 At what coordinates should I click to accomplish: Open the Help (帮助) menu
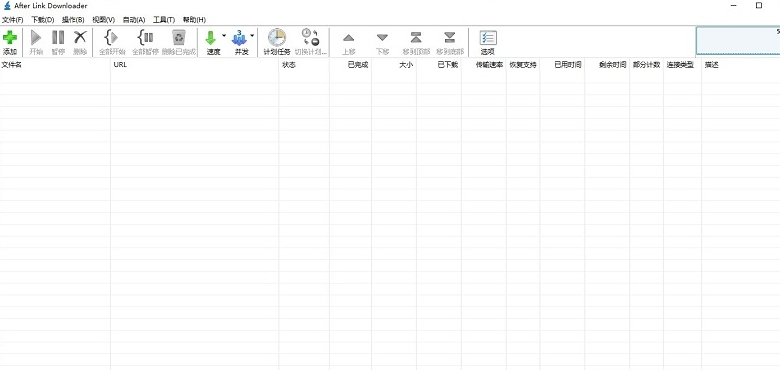[x=194, y=20]
